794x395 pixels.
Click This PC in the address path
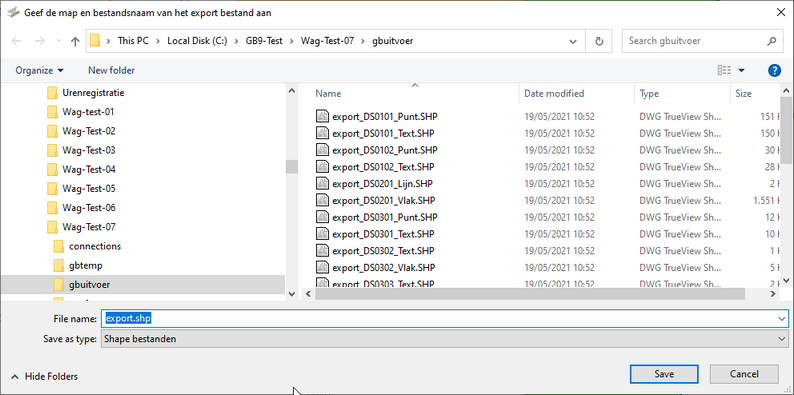133,41
